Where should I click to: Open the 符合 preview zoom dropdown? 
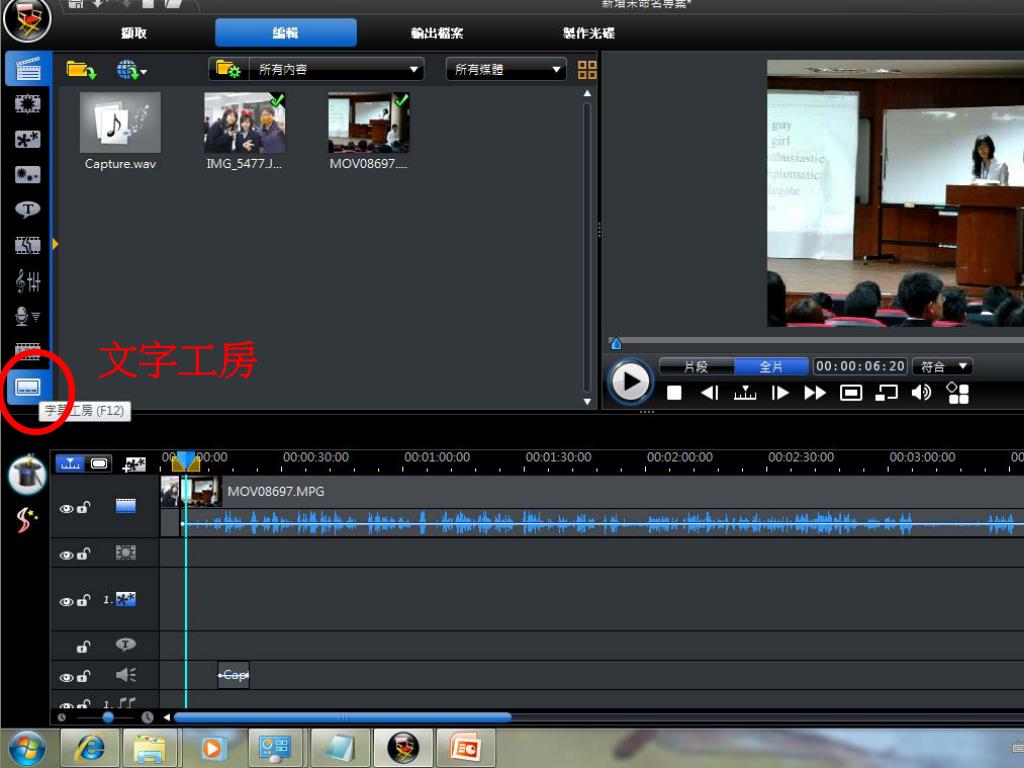(x=942, y=366)
